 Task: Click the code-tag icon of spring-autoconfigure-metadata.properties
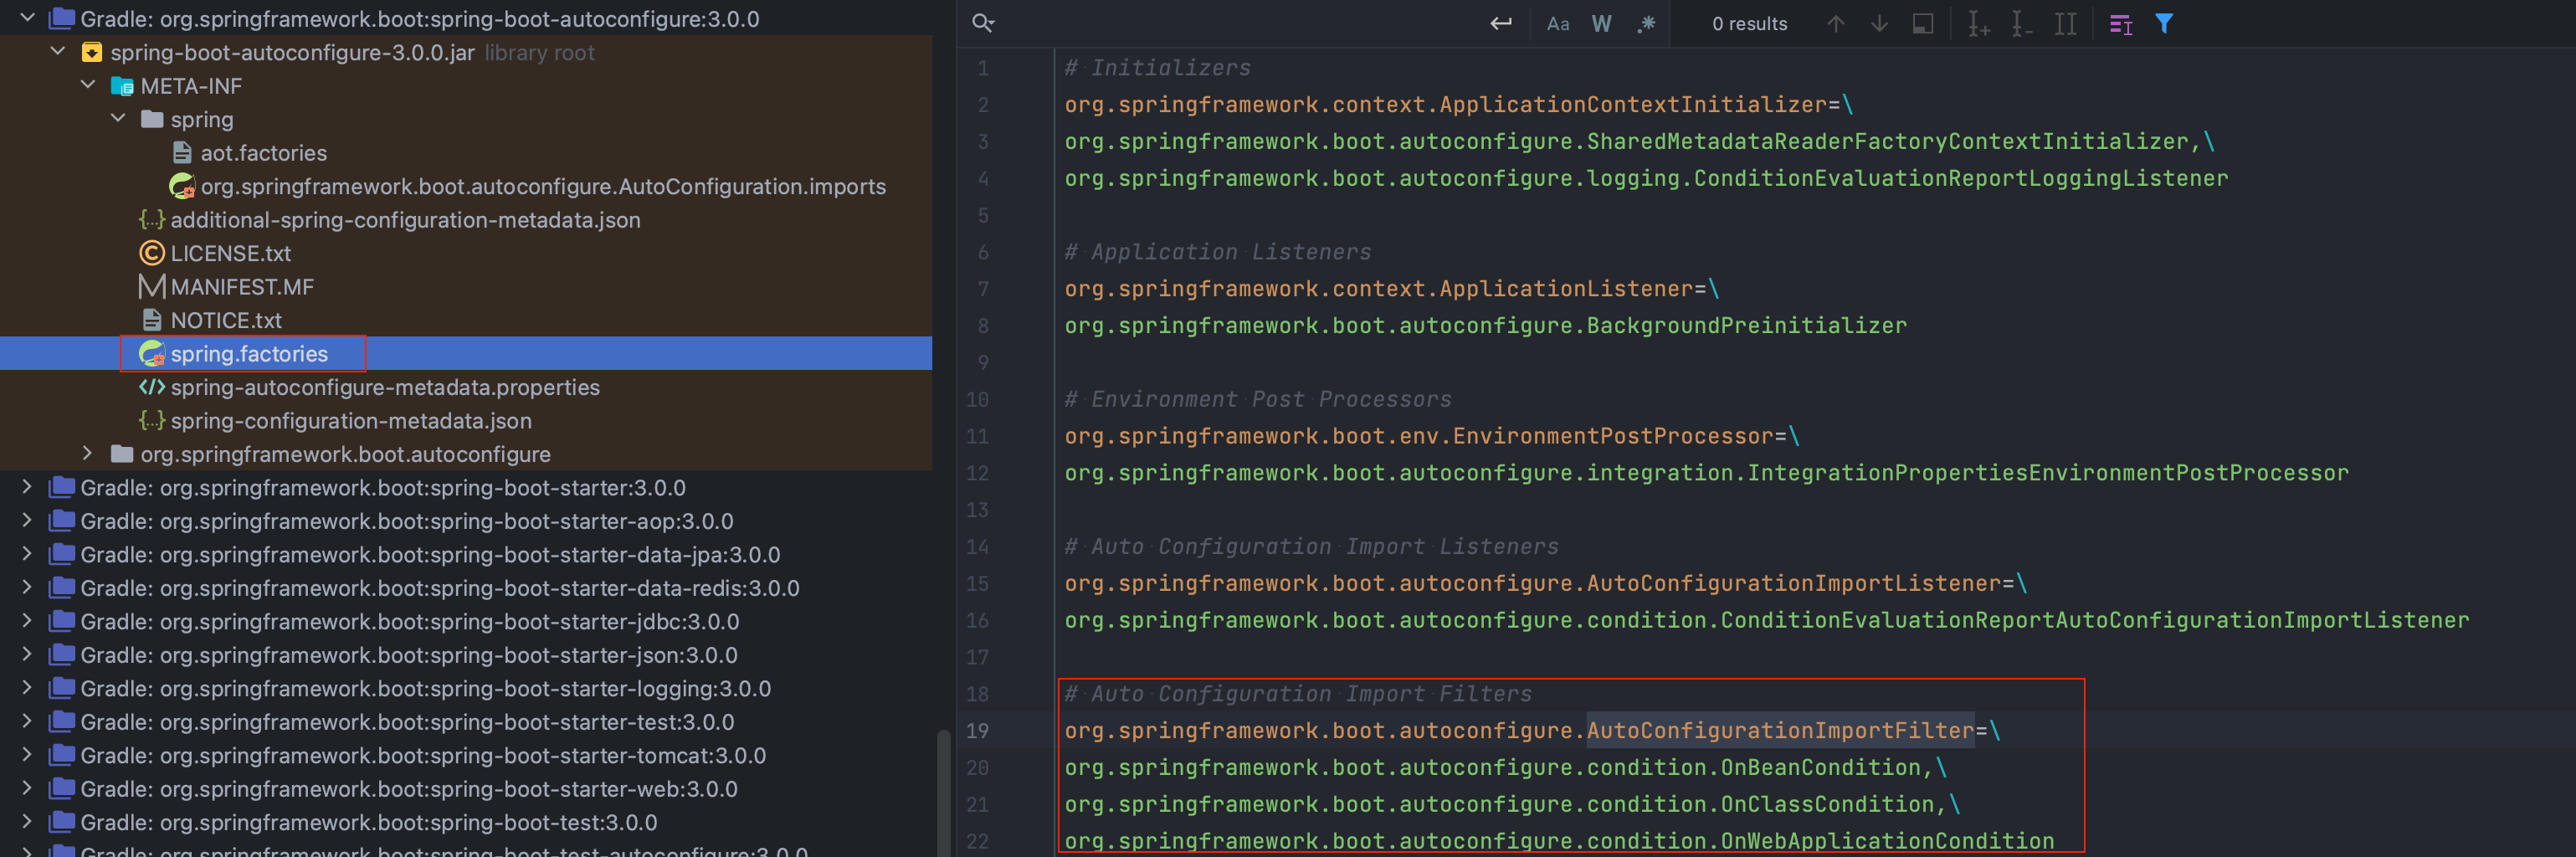(152, 387)
